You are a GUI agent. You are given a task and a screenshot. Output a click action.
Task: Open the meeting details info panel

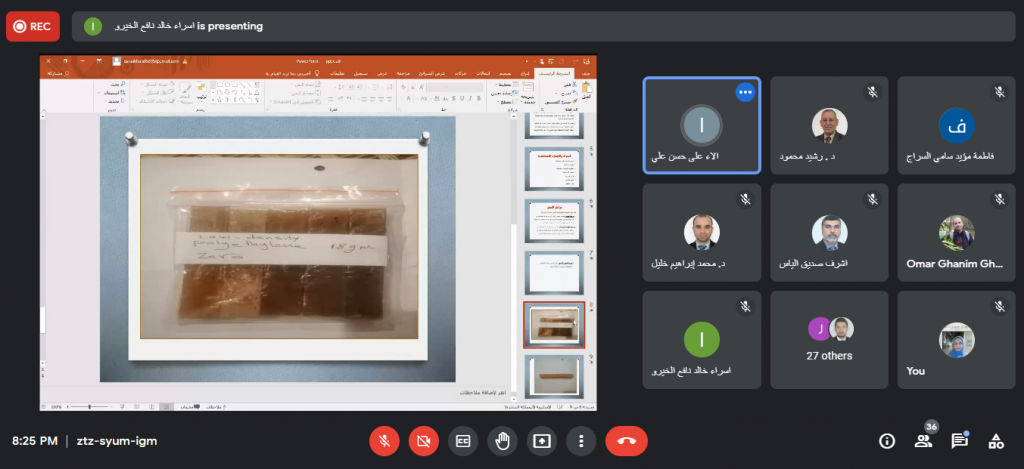click(x=886, y=440)
